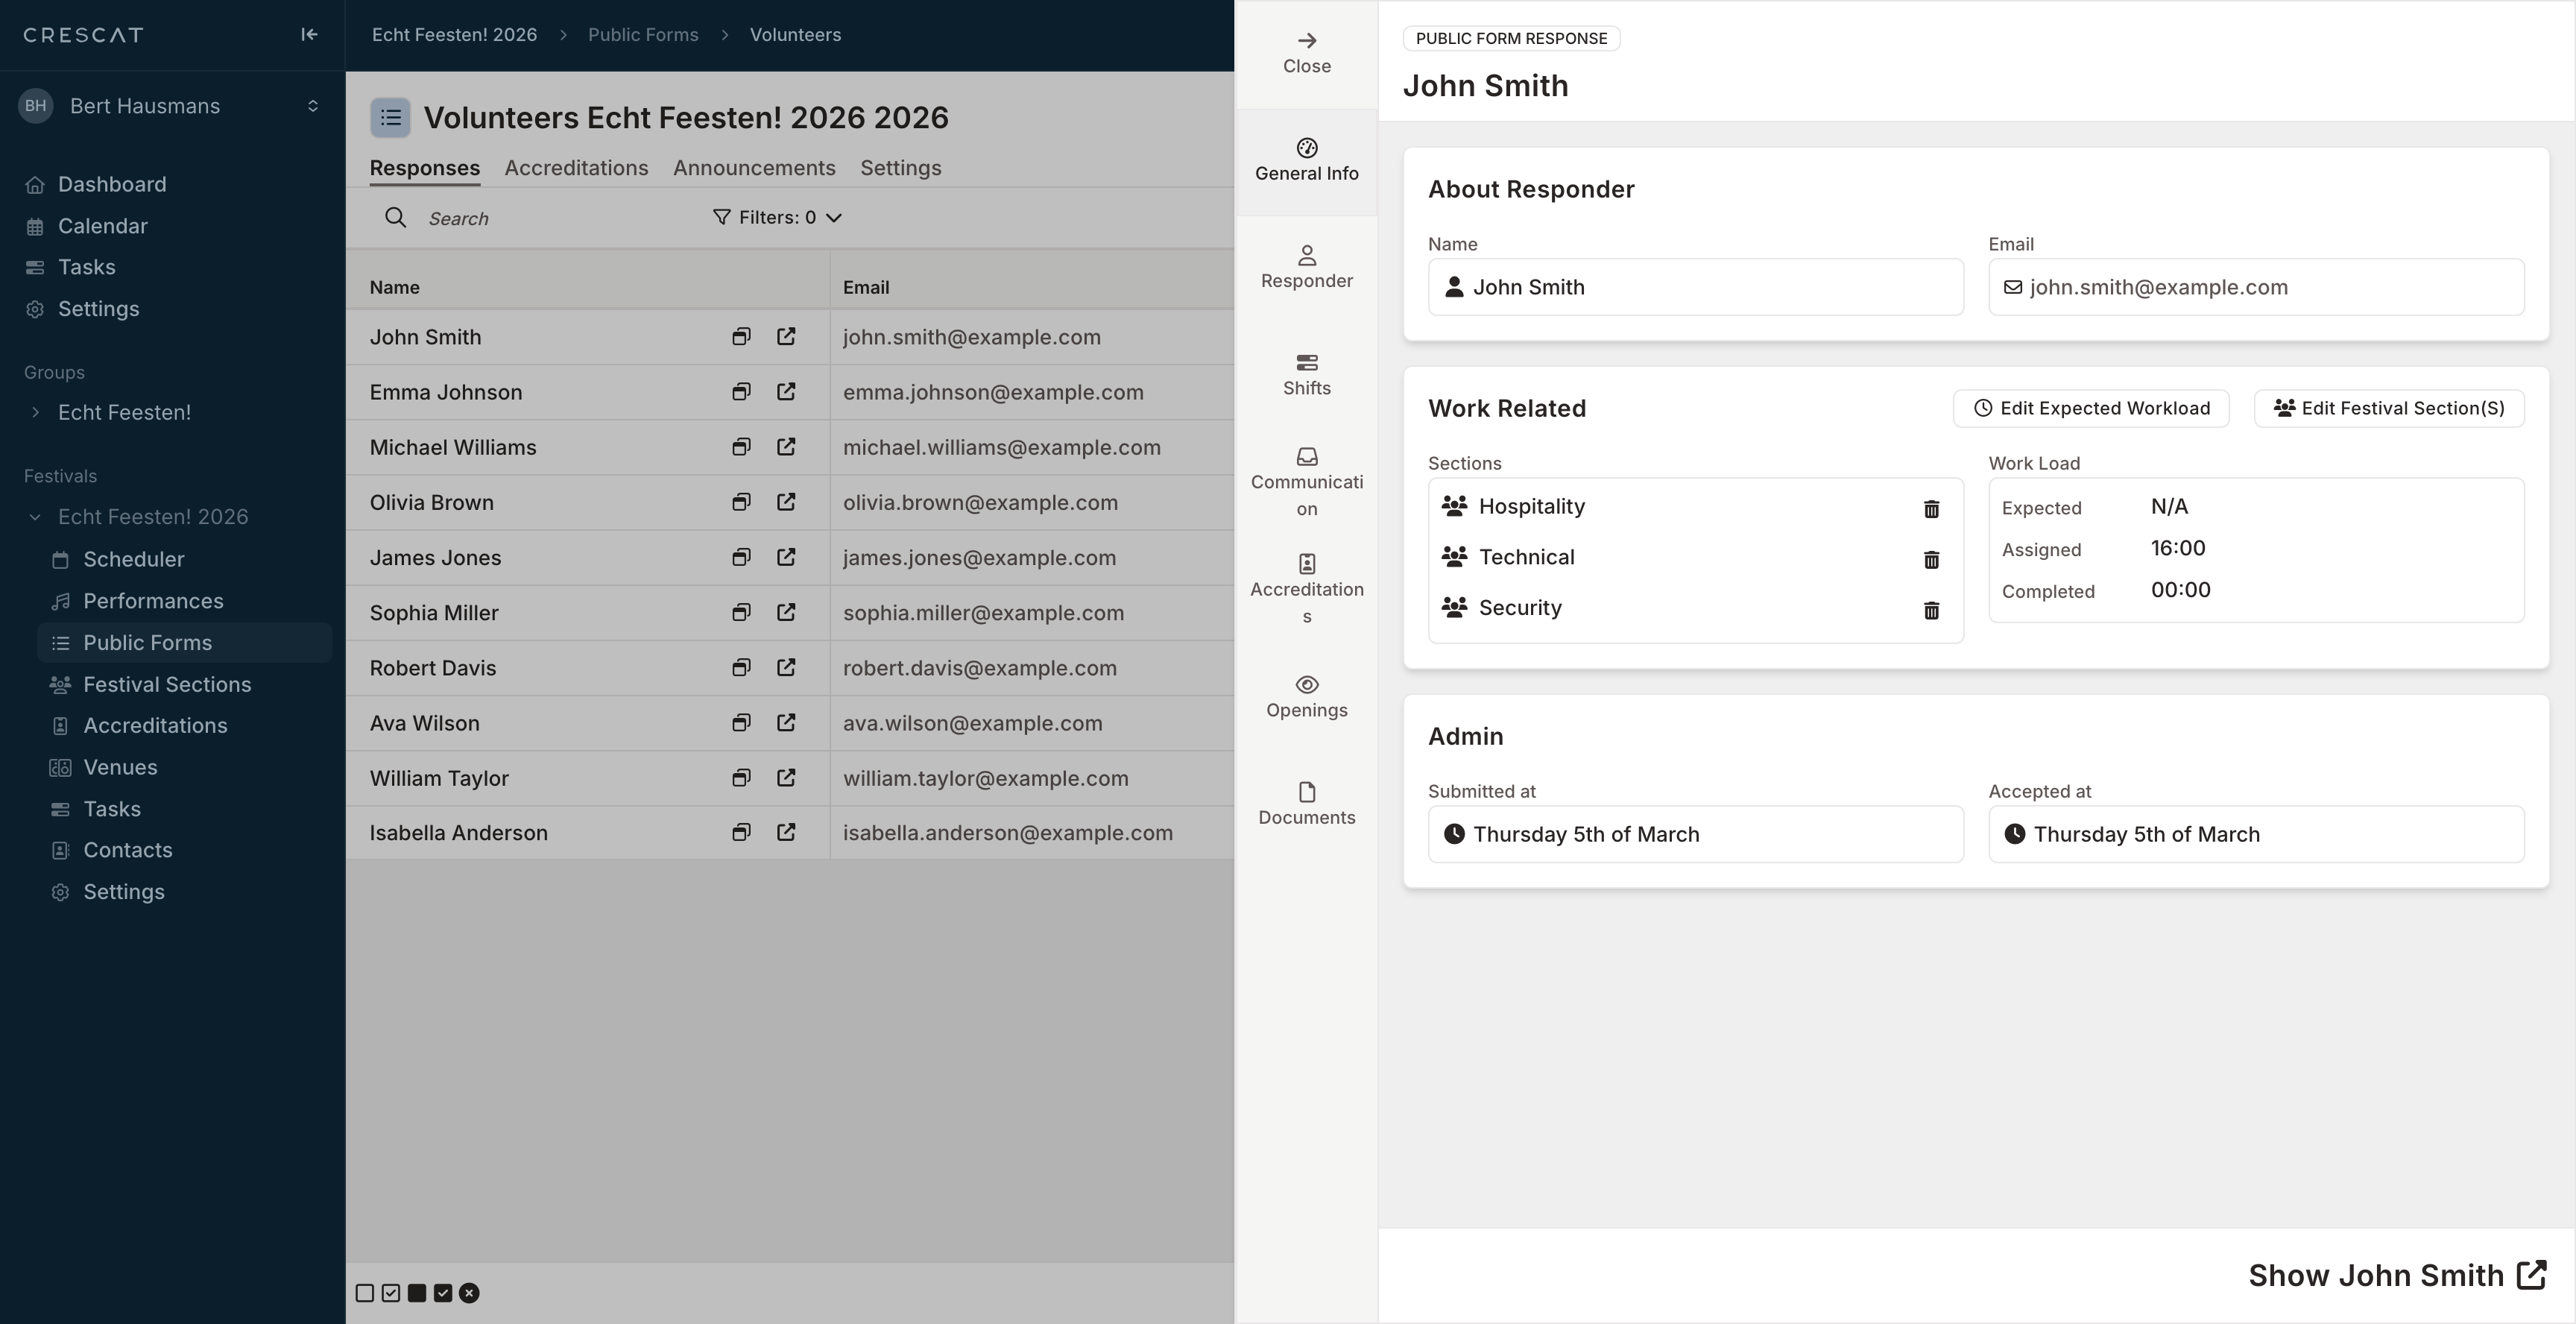Switch to the Announcements tab
The width and height of the screenshot is (2576, 1324).
753,168
